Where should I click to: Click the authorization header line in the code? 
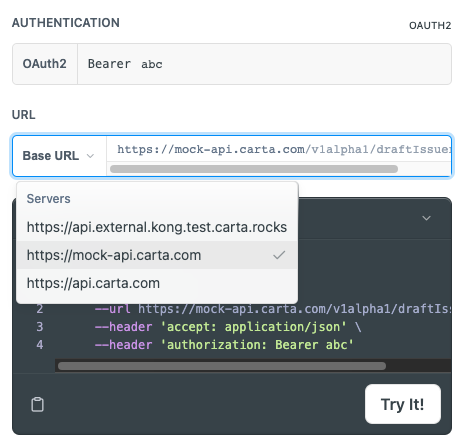pyautogui.click(x=224, y=345)
